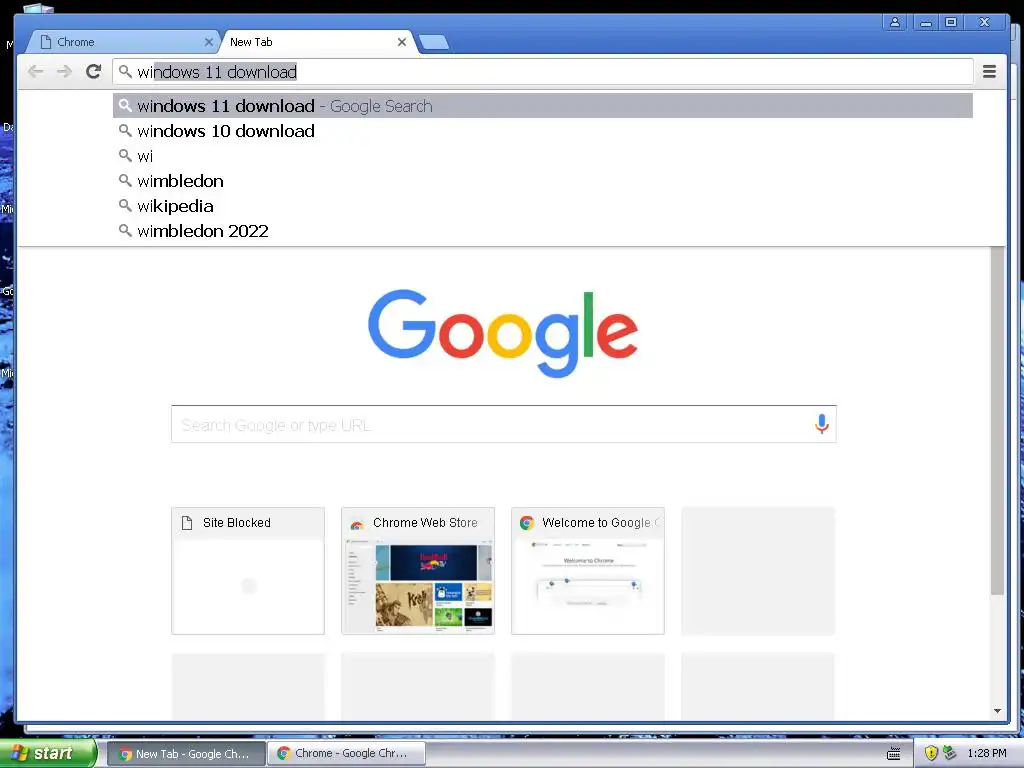Image resolution: width=1024 pixels, height=768 pixels.
Task: Click the taskbar clock showing 1:28 PM
Action: coord(986,753)
